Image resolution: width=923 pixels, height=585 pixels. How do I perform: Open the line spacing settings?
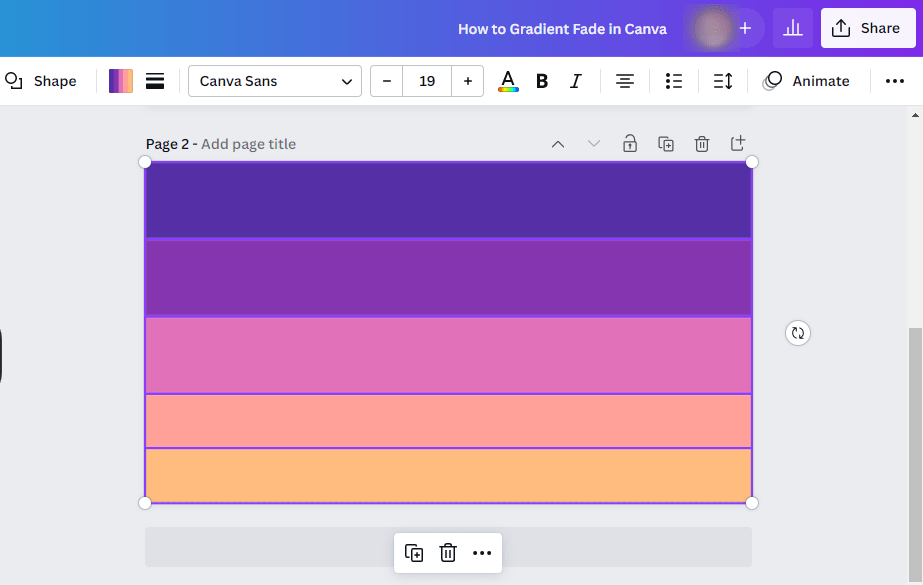[x=722, y=81]
